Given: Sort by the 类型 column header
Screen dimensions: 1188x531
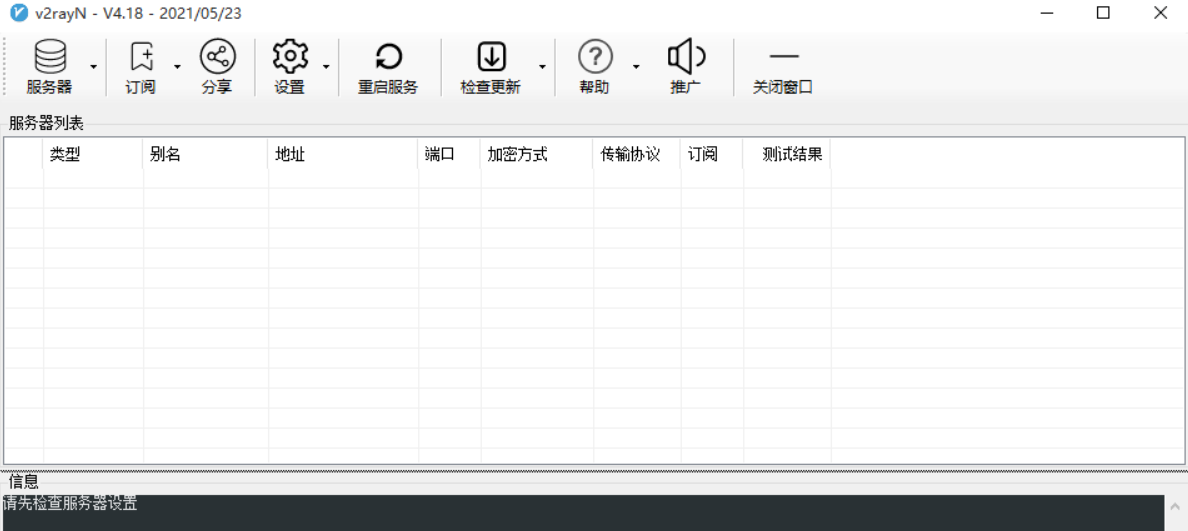Looking at the screenshot, I should coord(92,155).
